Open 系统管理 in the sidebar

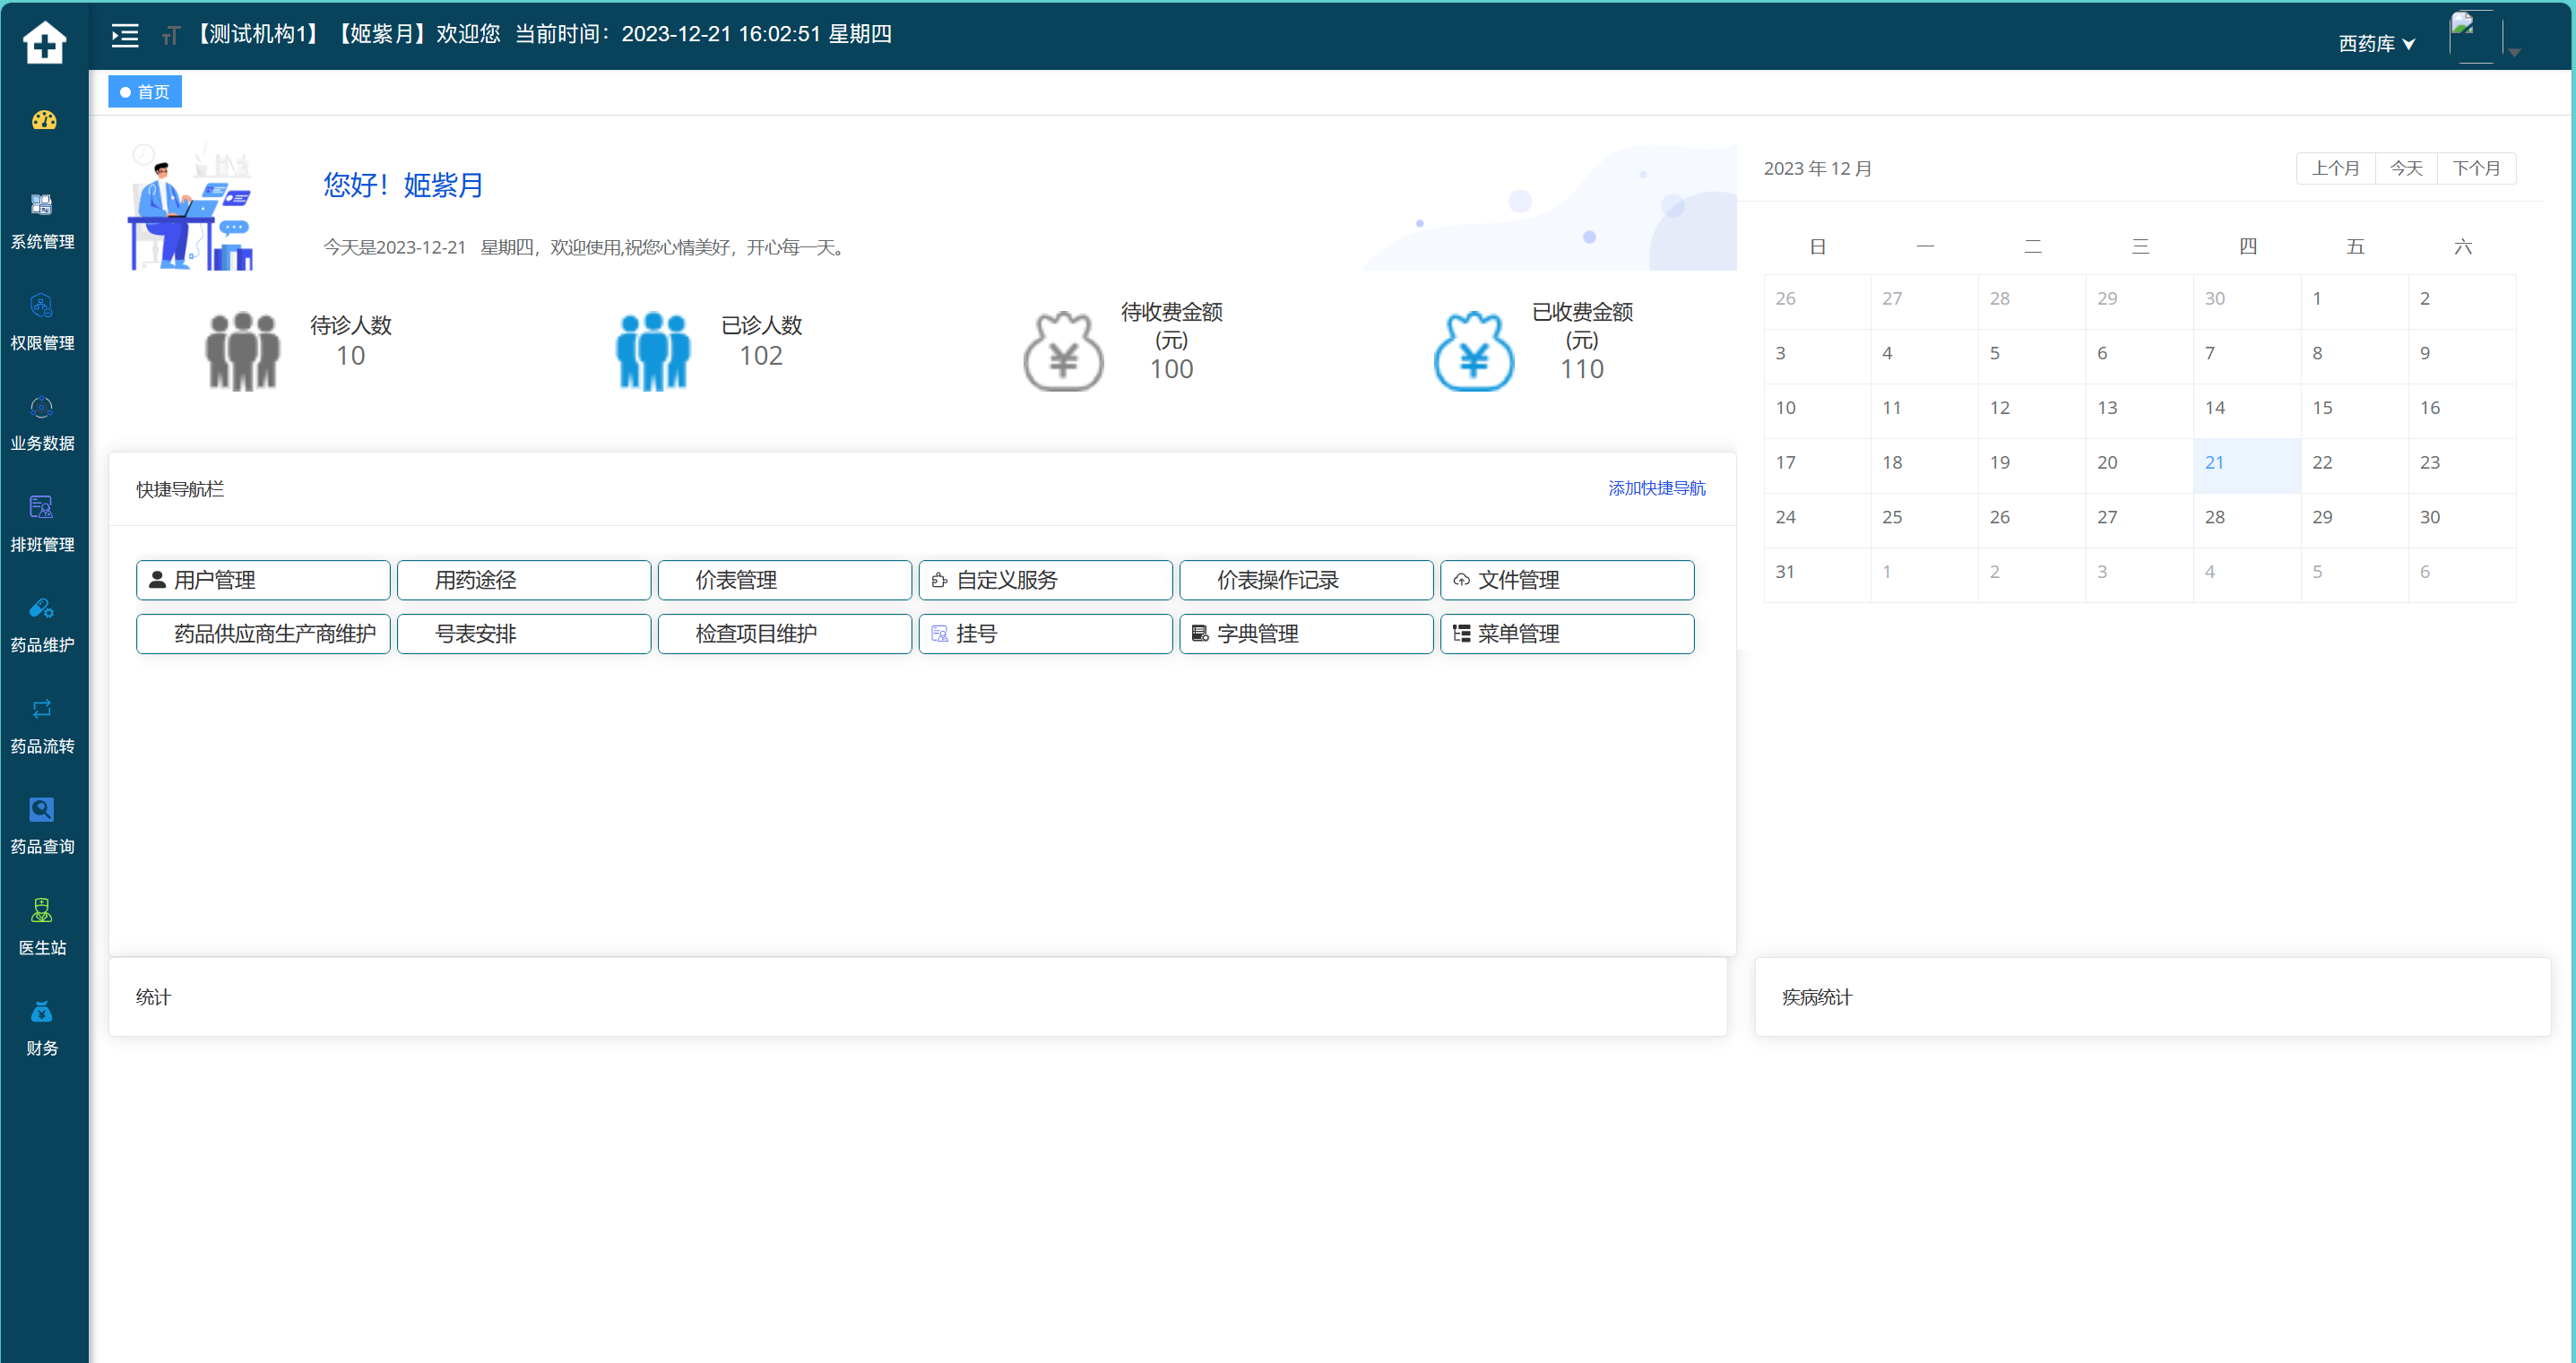pyautogui.click(x=42, y=222)
